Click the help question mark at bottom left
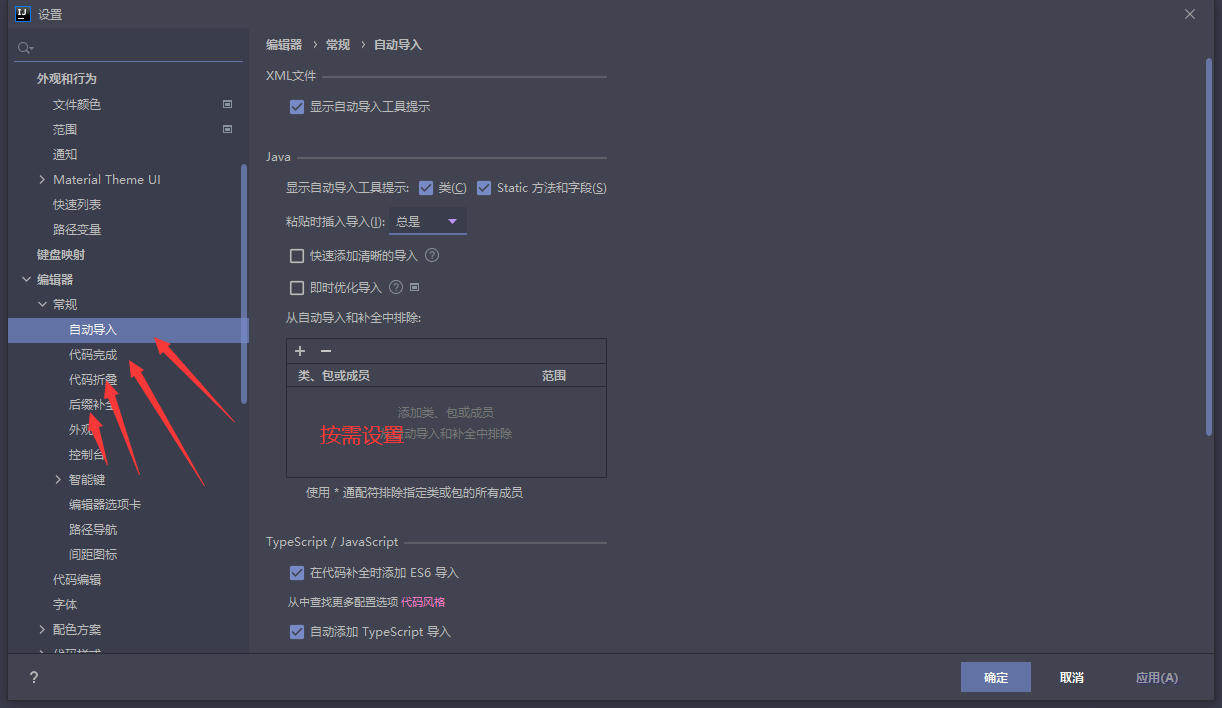This screenshot has height=708, width=1222. click(x=33, y=677)
